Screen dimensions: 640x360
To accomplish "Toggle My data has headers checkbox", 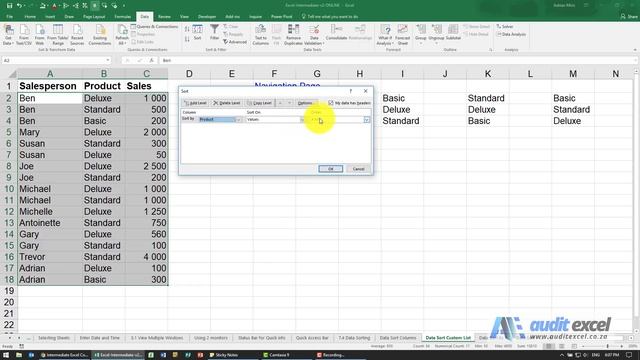I will (331, 103).
